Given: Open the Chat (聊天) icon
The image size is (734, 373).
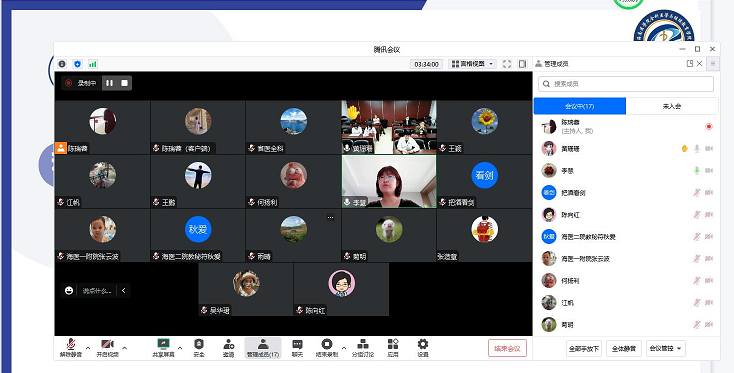Looking at the screenshot, I should point(297,348).
